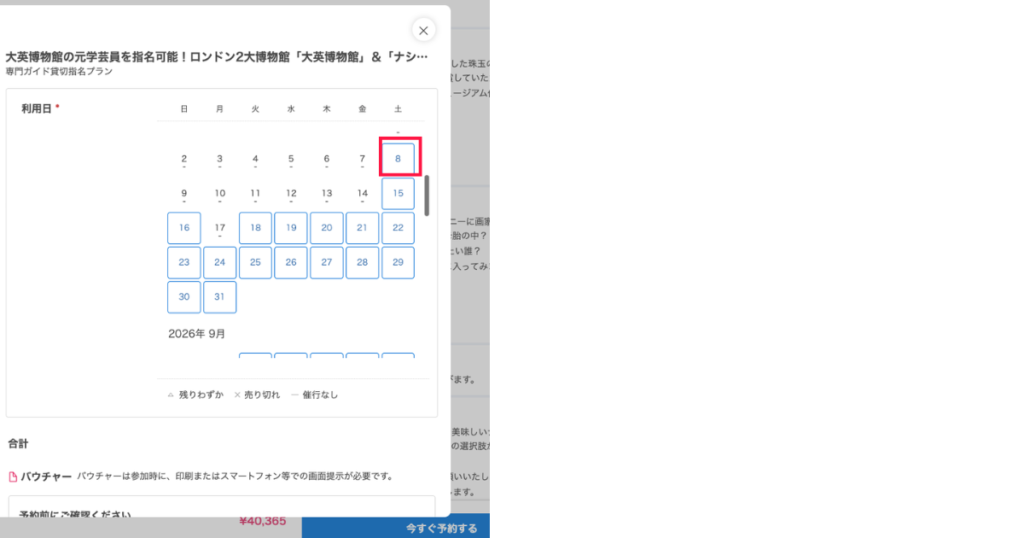Click the 専門ガイド貸切指名プラン subtitle
This screenshot has height=538, width=1024.
[59, 71]
